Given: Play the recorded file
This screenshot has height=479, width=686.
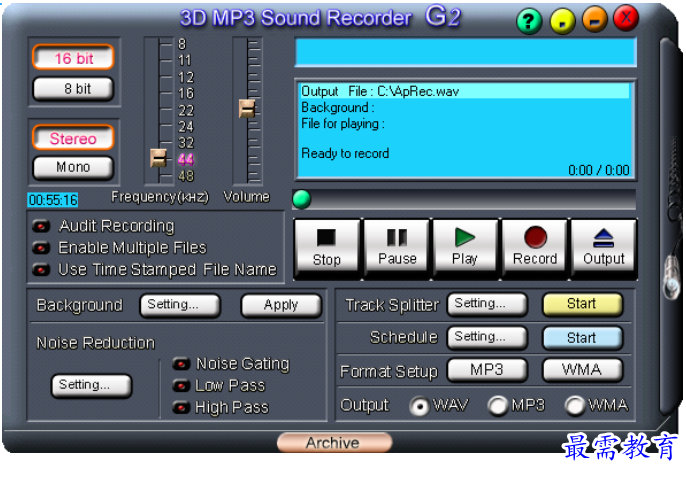Looking at the screenshot, I should (x=465, y=248).
